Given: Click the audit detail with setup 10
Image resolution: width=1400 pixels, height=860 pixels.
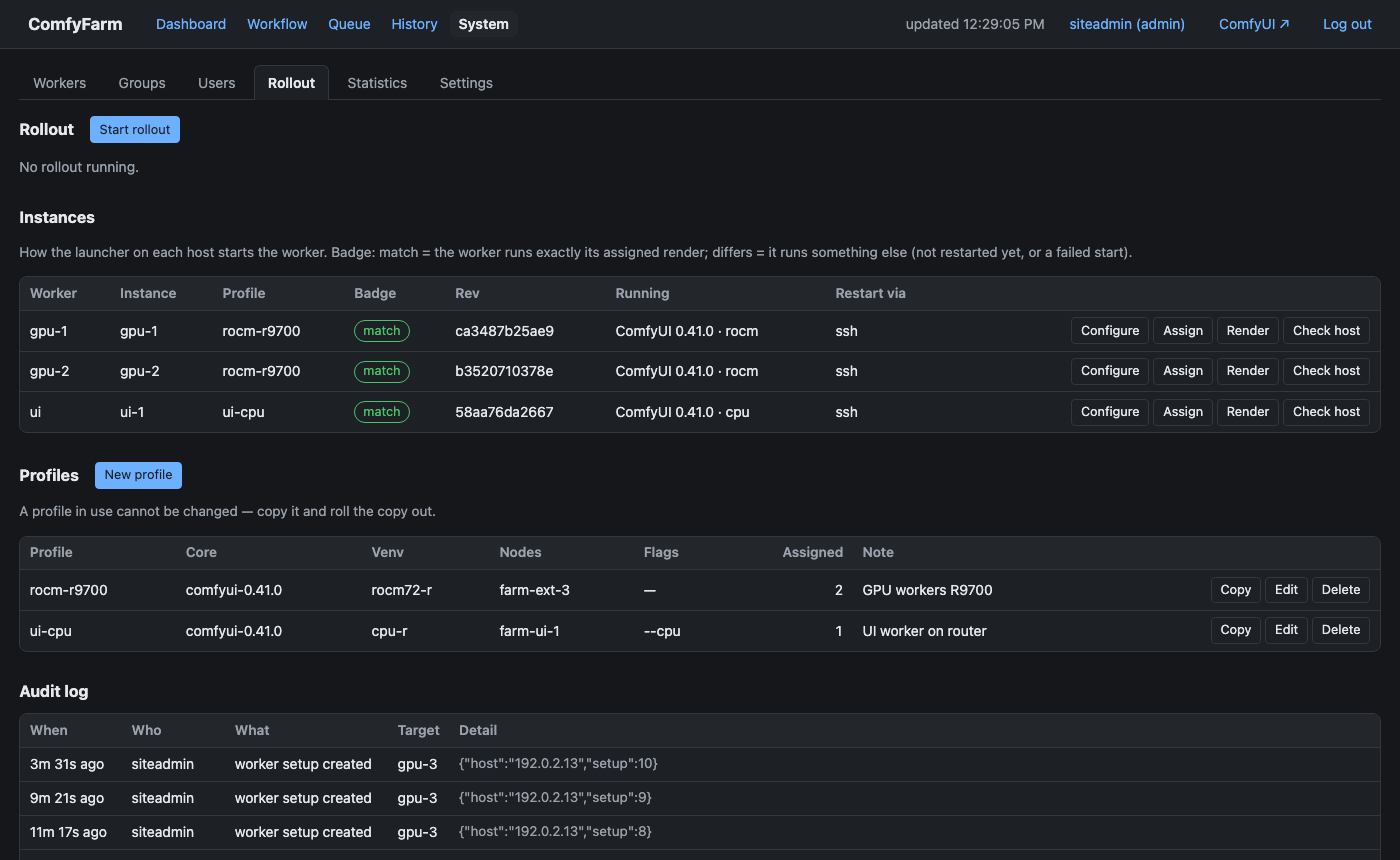Looking at the screenshot, I should pos(558,764).
